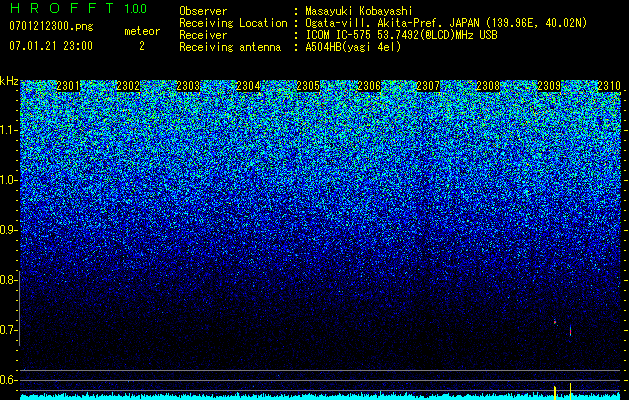The image size is (629, 400).
Task: Click the HROFFT program title
Action: pos(63,8)
